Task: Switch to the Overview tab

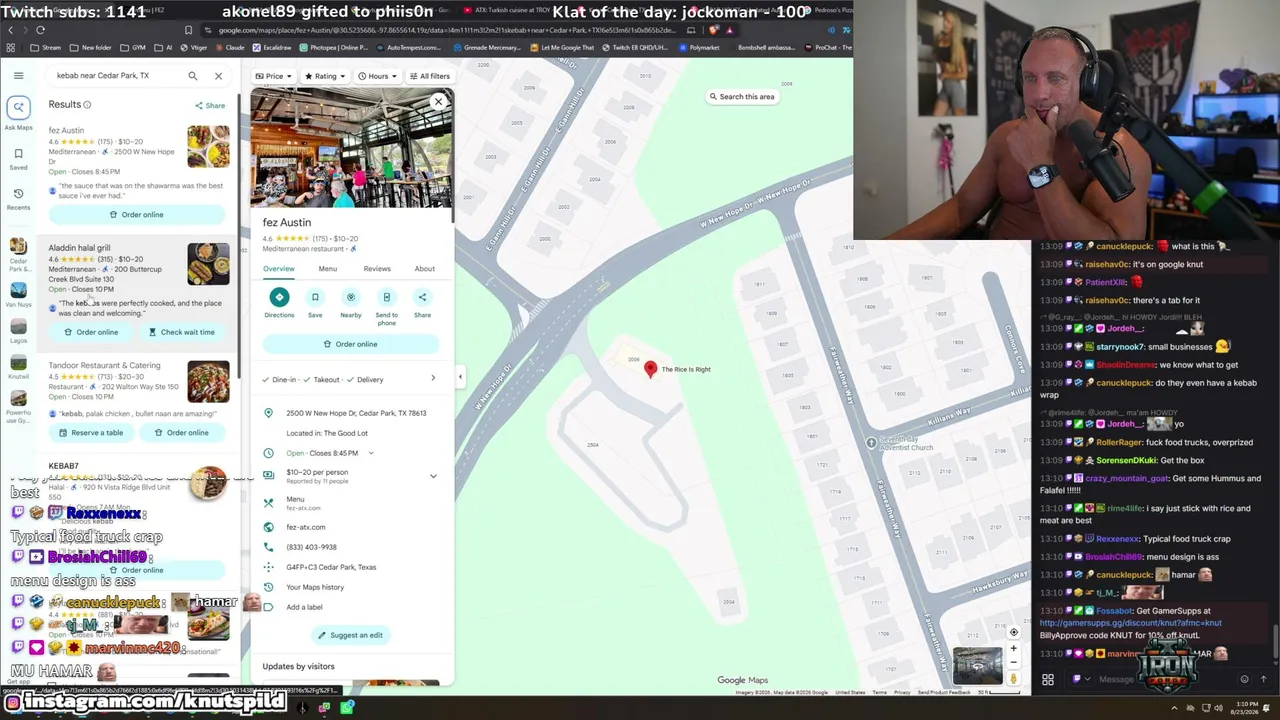Action: (x=279, y=269)
